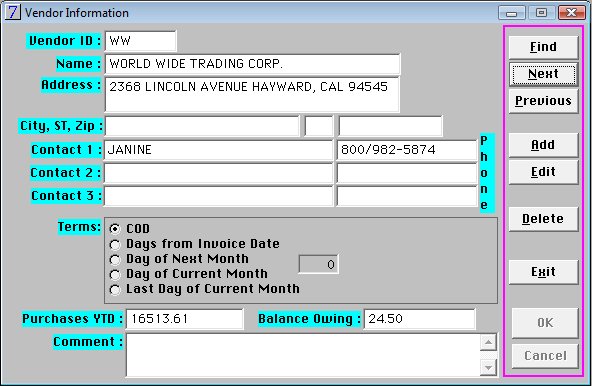Click the Edit button
The image size is (592, 386).
(x=543, y=172)
